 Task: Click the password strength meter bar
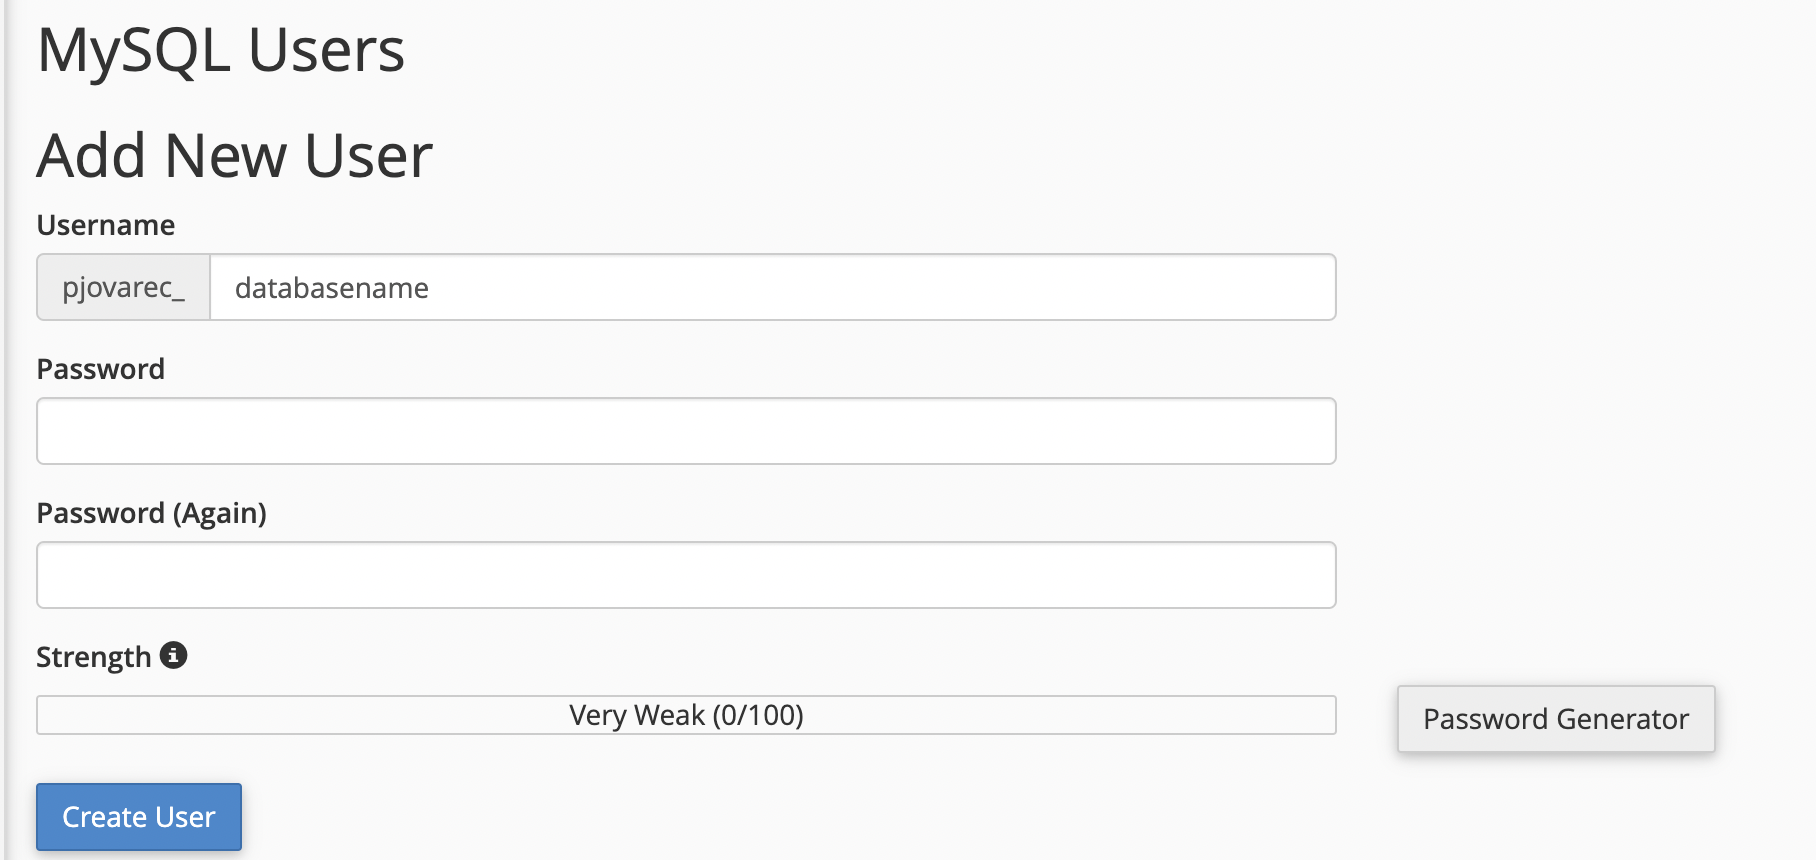pos(686,715)
